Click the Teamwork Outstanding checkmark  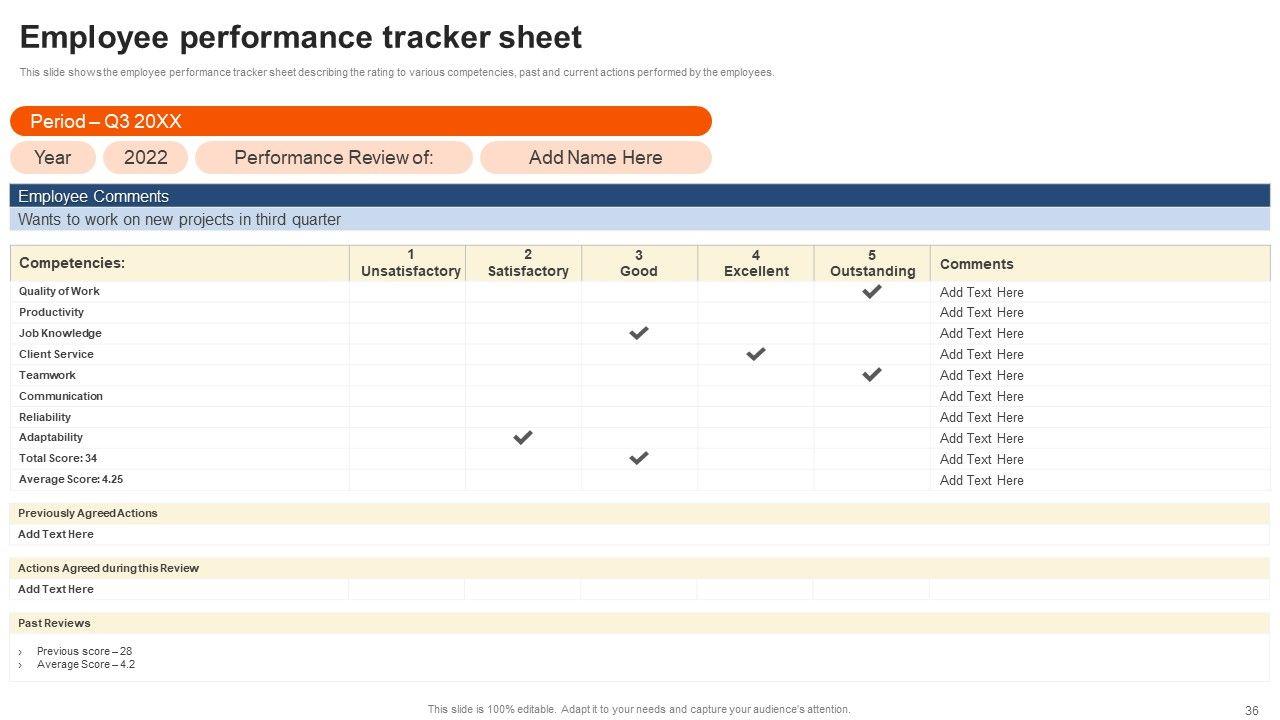[x=872, y=375]
